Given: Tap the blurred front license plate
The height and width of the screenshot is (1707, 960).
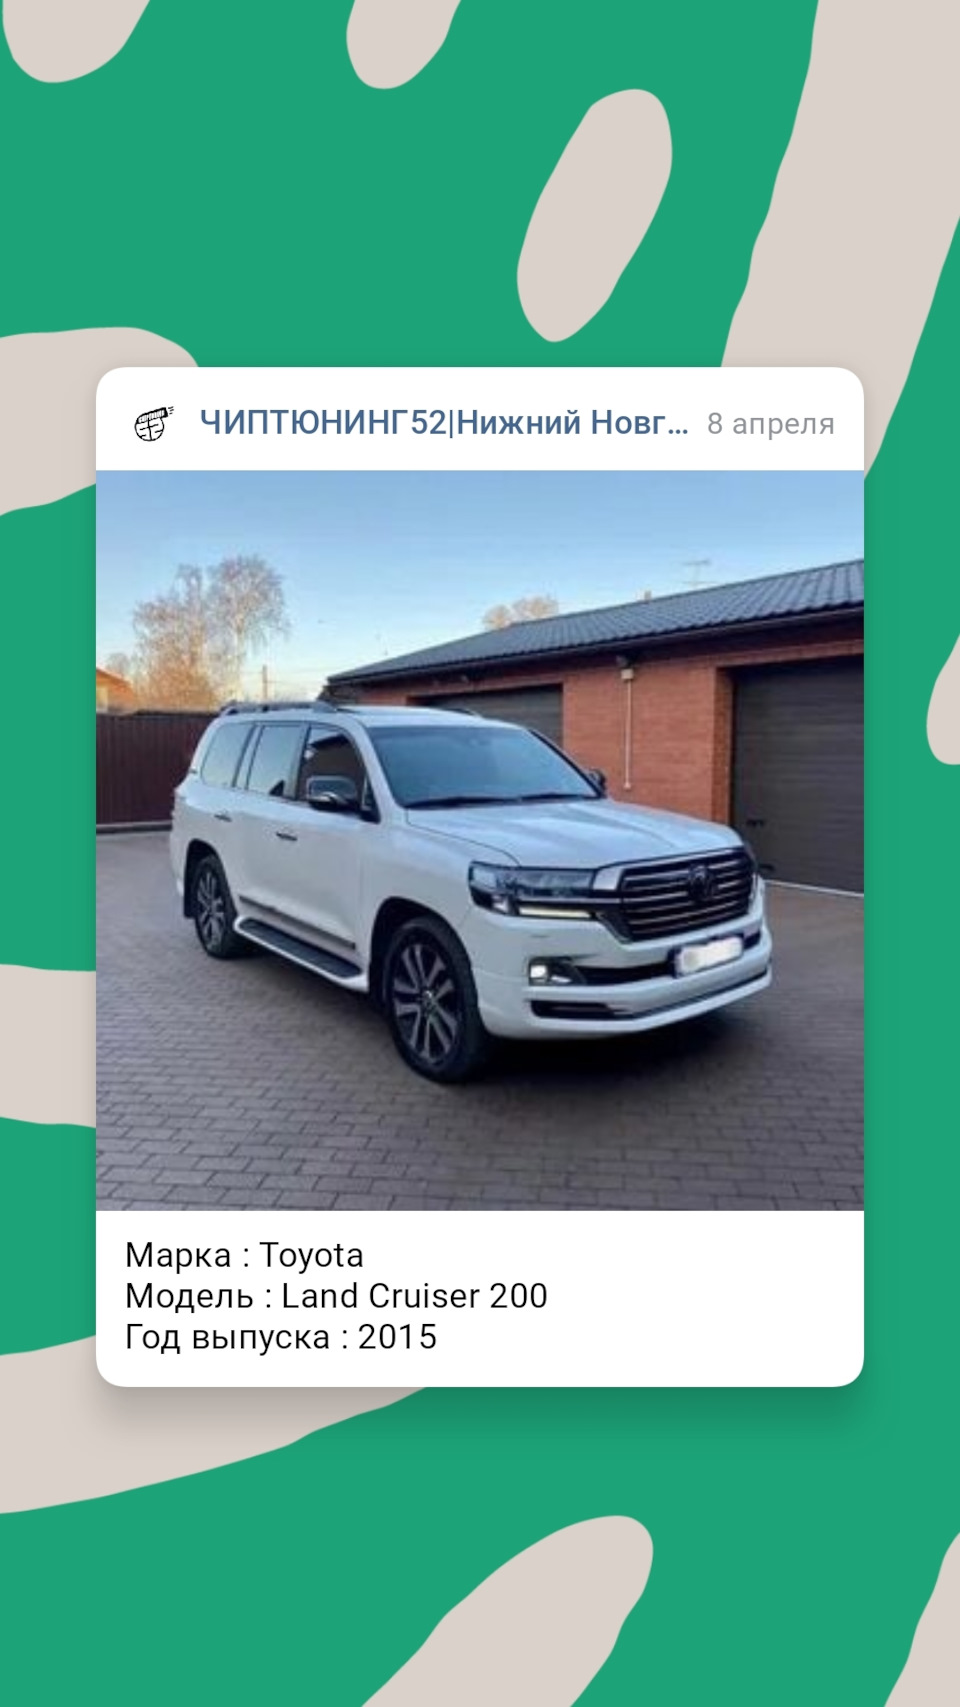Looking at the screenshot, I should click(x=709, y=955).
